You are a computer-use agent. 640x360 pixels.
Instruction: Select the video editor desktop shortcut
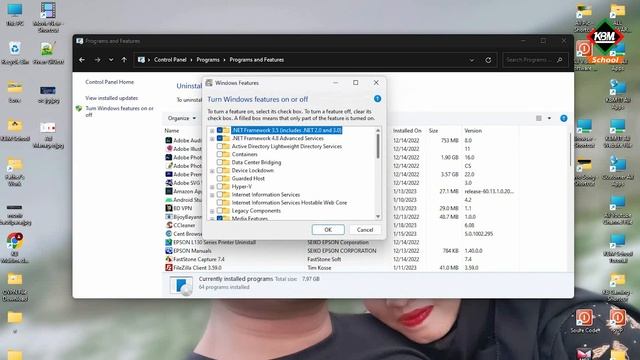48,17
